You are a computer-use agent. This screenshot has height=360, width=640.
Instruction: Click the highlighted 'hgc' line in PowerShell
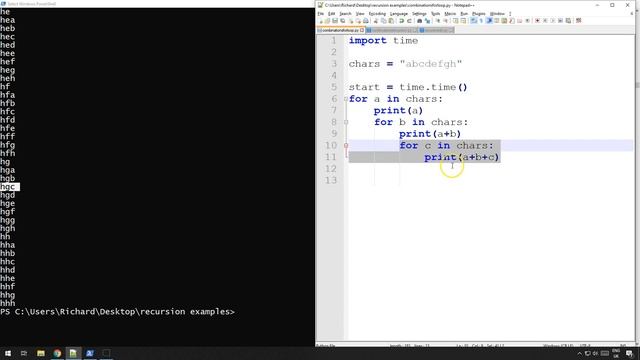coord(10,187)
